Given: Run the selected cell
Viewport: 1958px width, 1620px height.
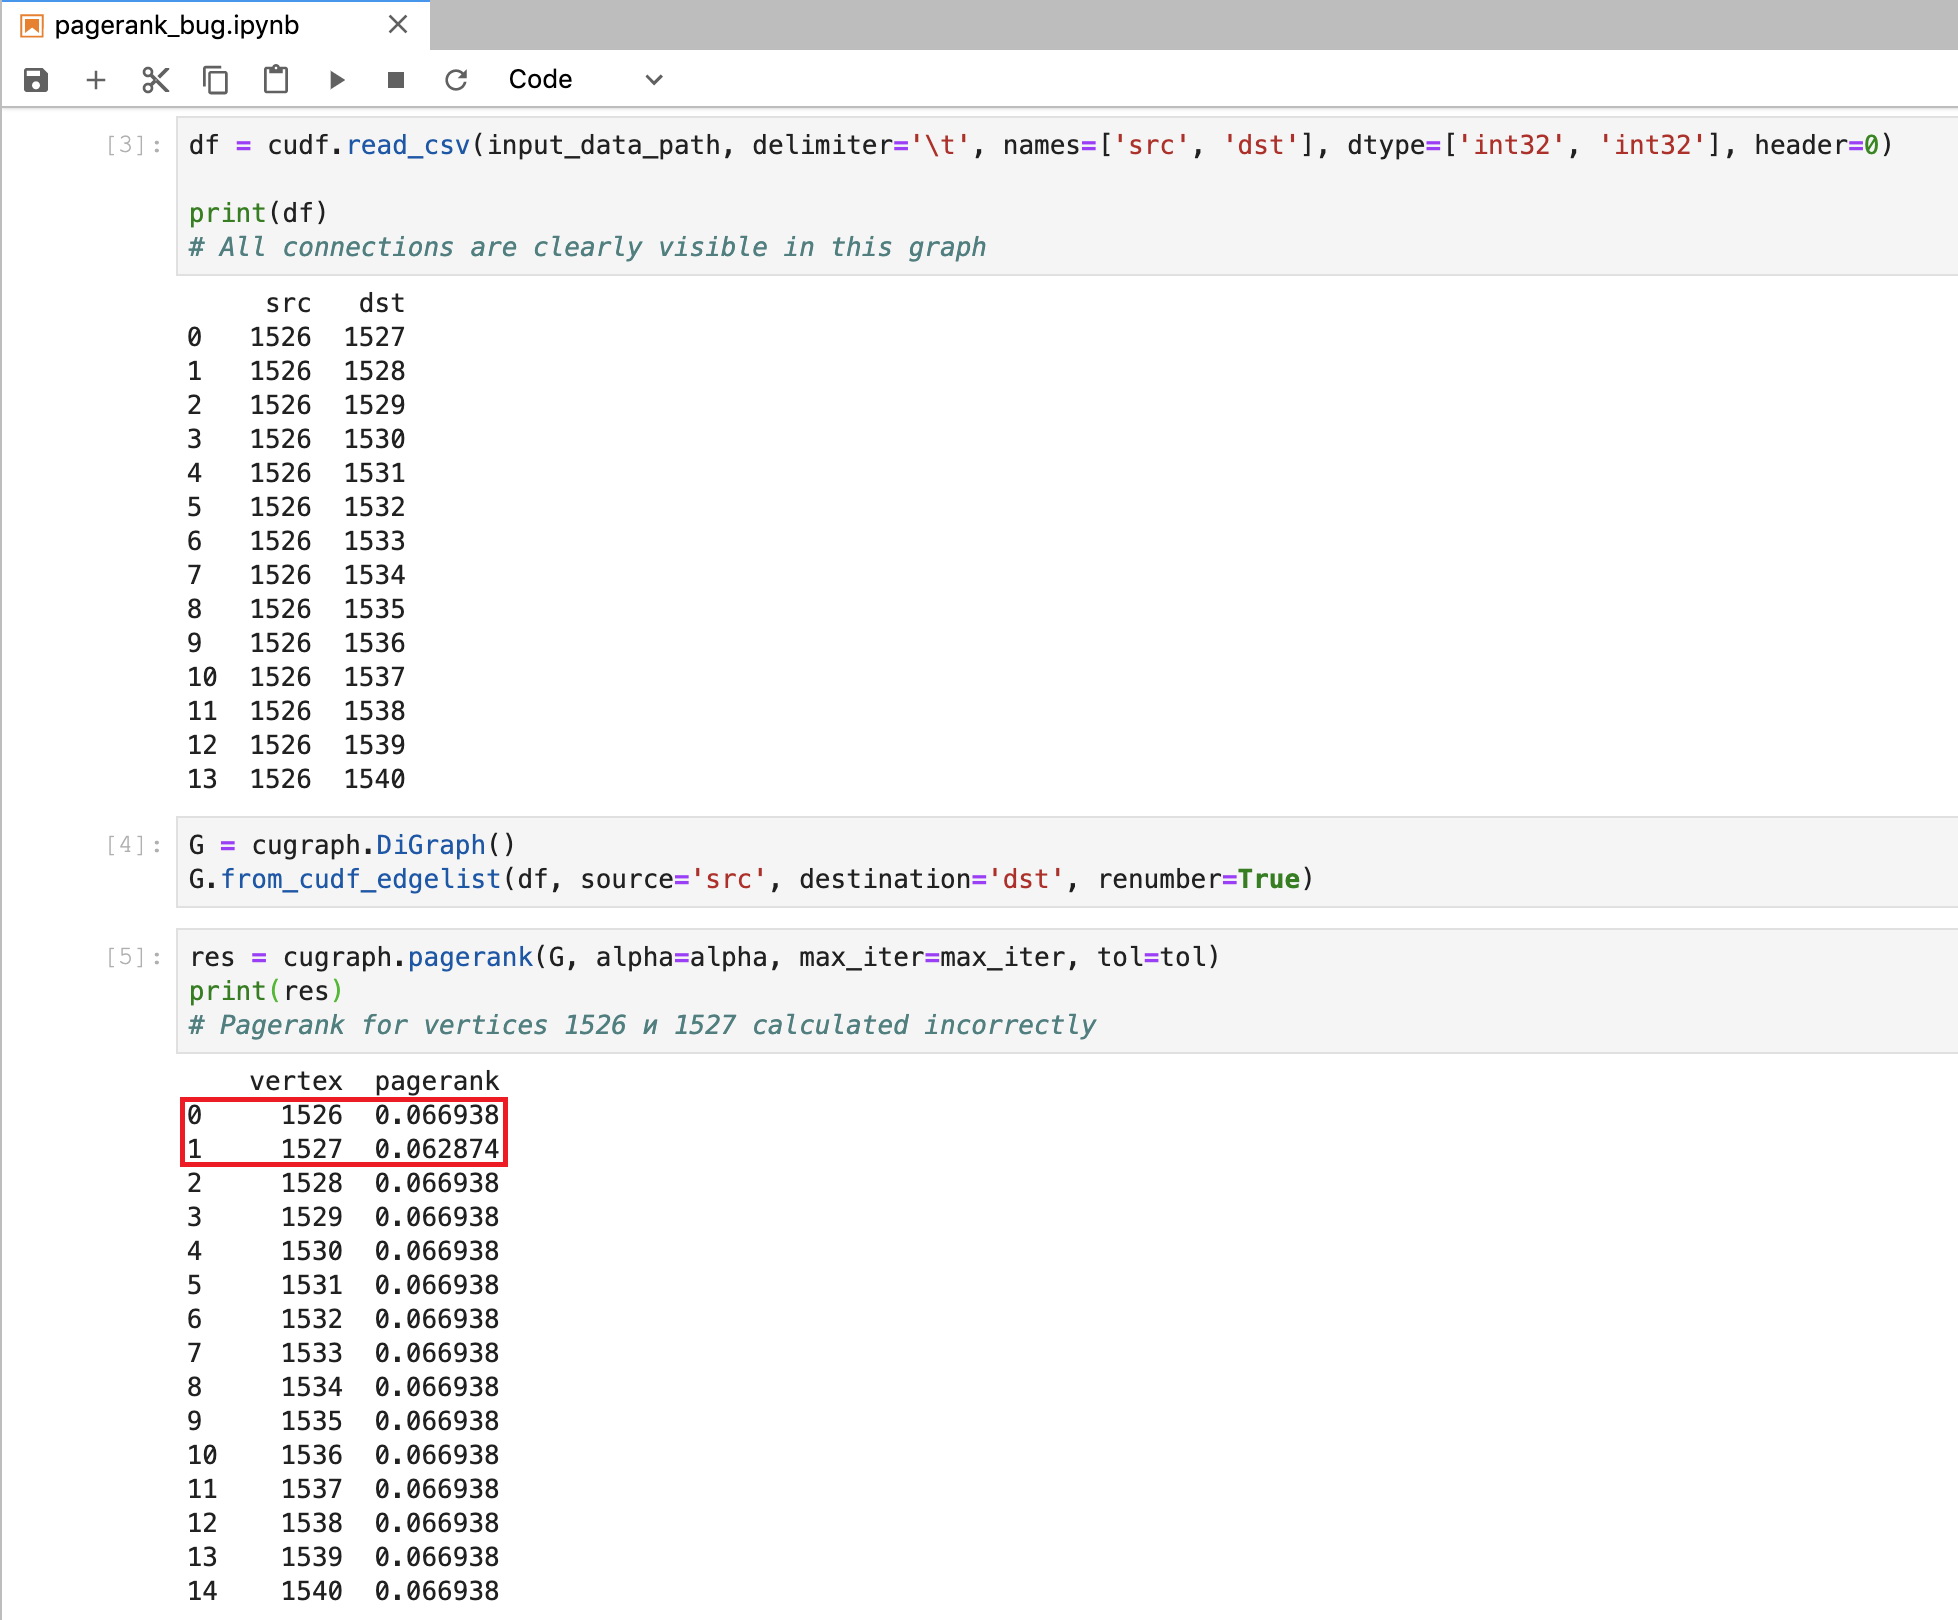Looking at the screenshot, I should point(337,79).
